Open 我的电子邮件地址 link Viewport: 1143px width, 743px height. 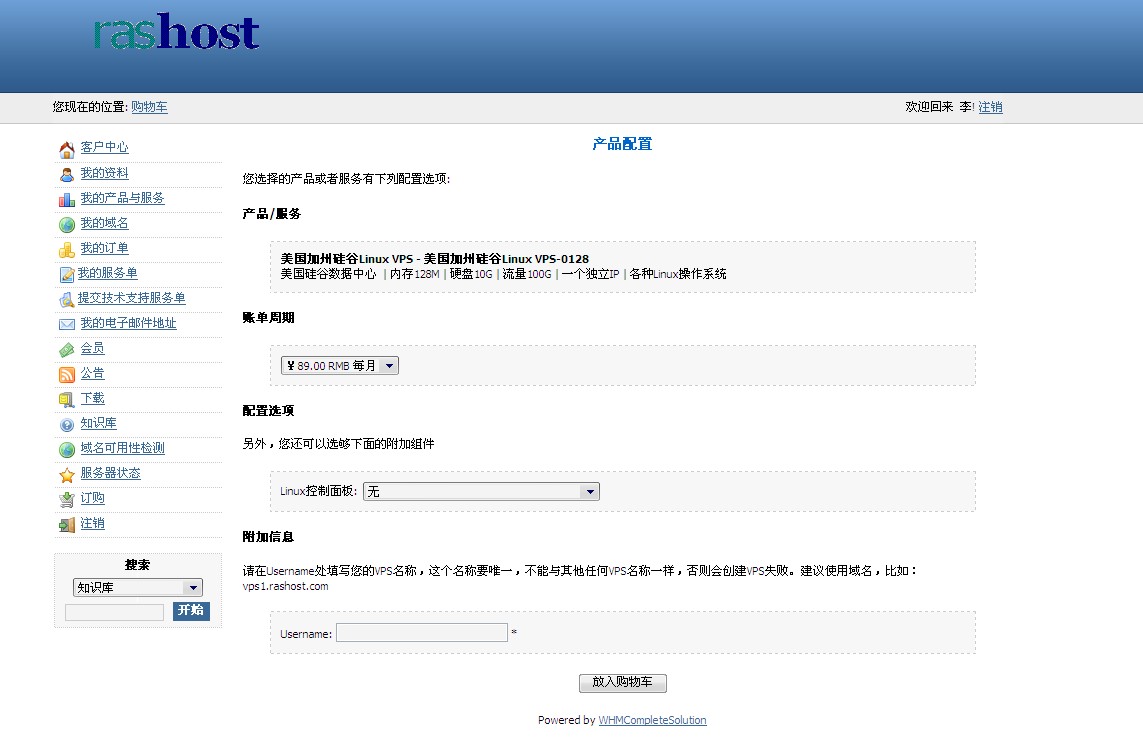coord(128,322)
